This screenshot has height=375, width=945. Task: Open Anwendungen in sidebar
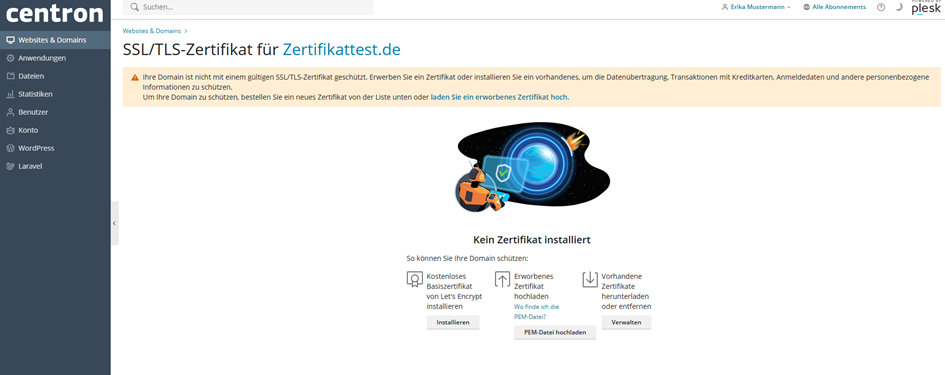tap(55, 58)
